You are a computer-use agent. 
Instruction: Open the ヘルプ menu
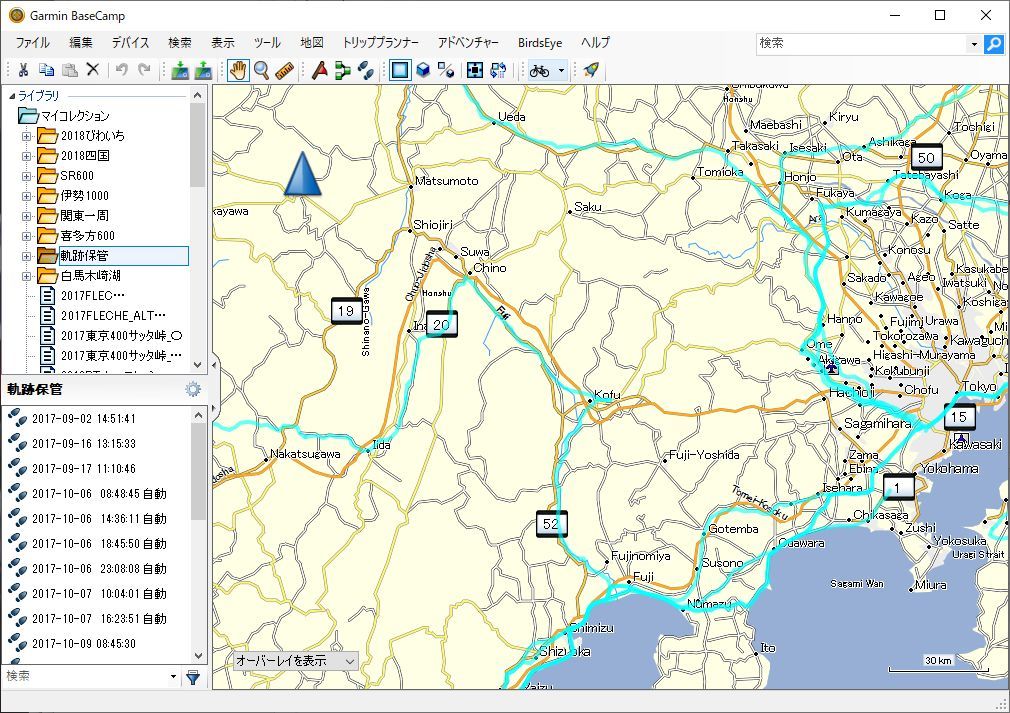coord(595,43)
